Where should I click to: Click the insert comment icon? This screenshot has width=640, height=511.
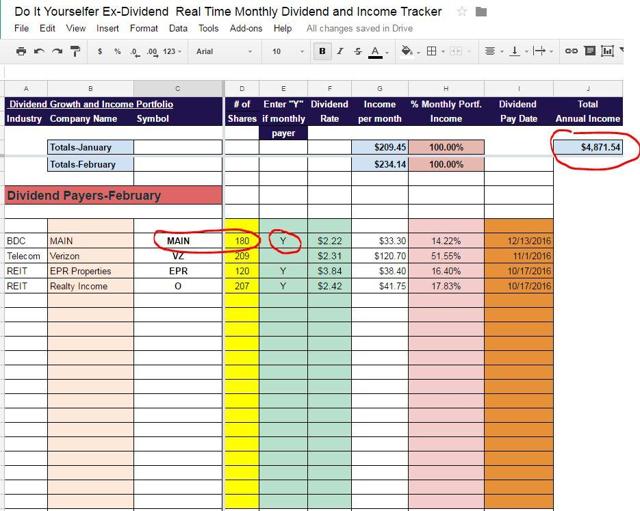[590, 51]
